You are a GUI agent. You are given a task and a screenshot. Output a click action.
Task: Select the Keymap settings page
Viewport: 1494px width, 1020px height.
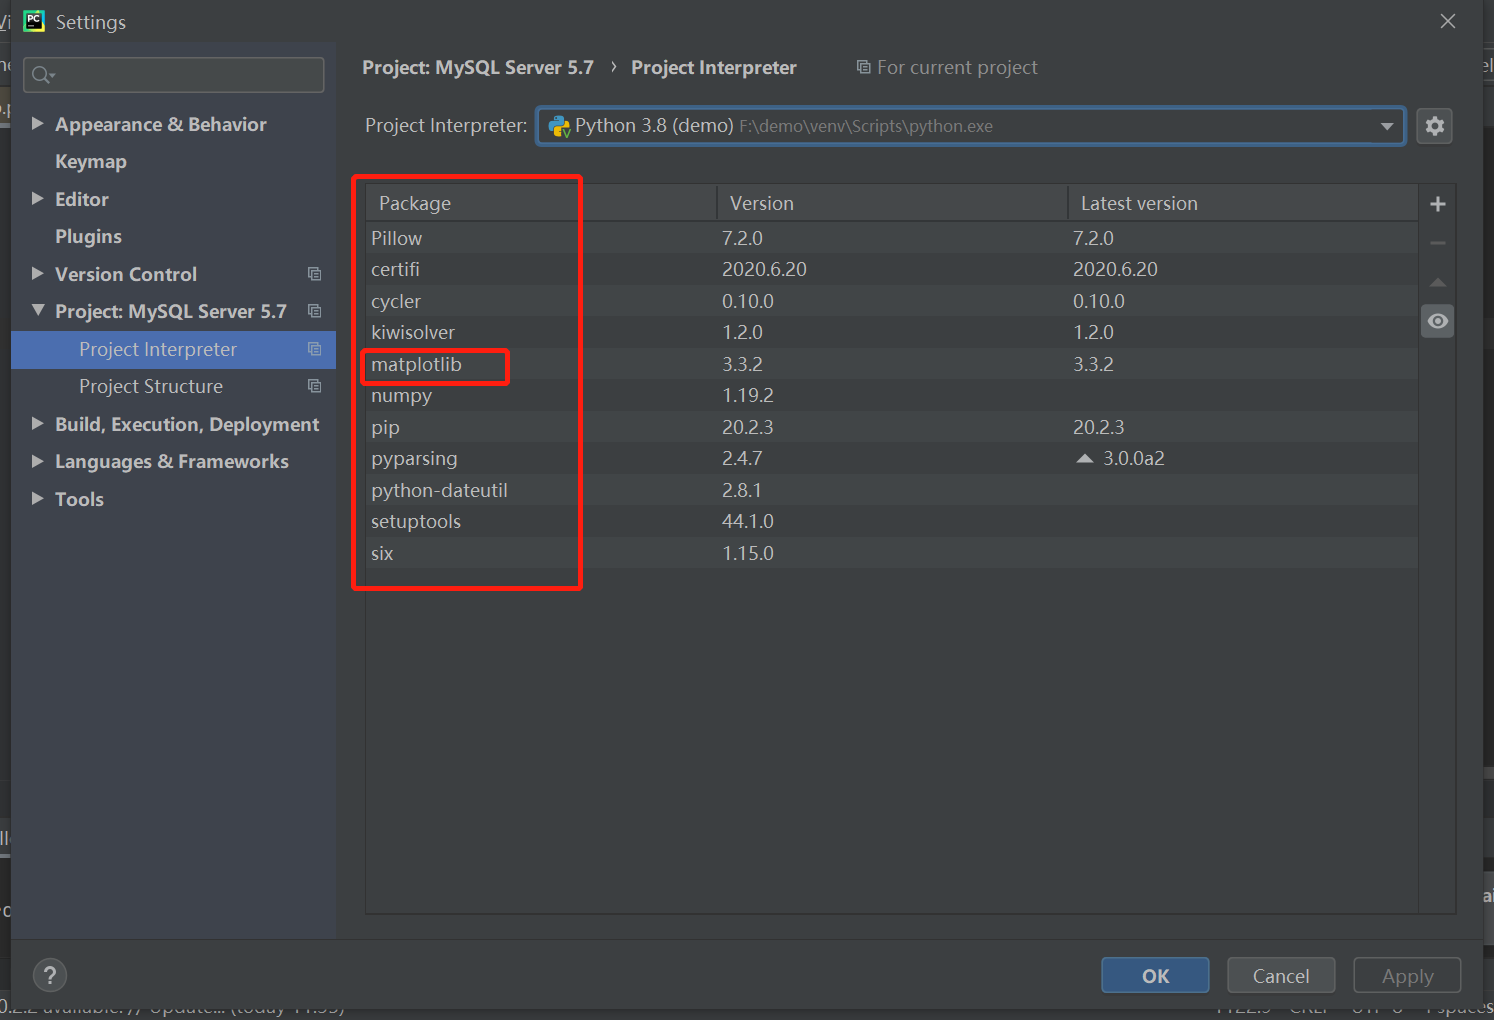point(91,161)
